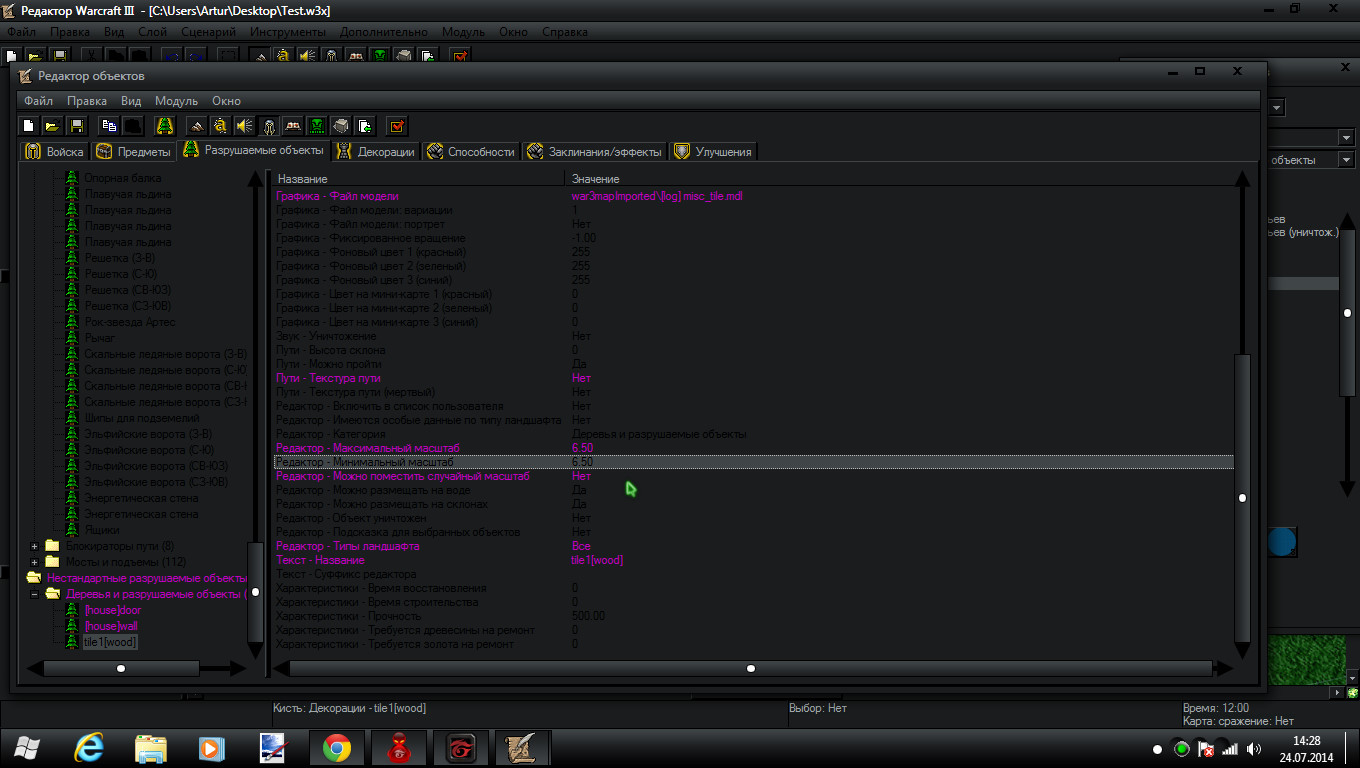Open Import Manager icon in Object Editor toolbar

pos(365,126)
